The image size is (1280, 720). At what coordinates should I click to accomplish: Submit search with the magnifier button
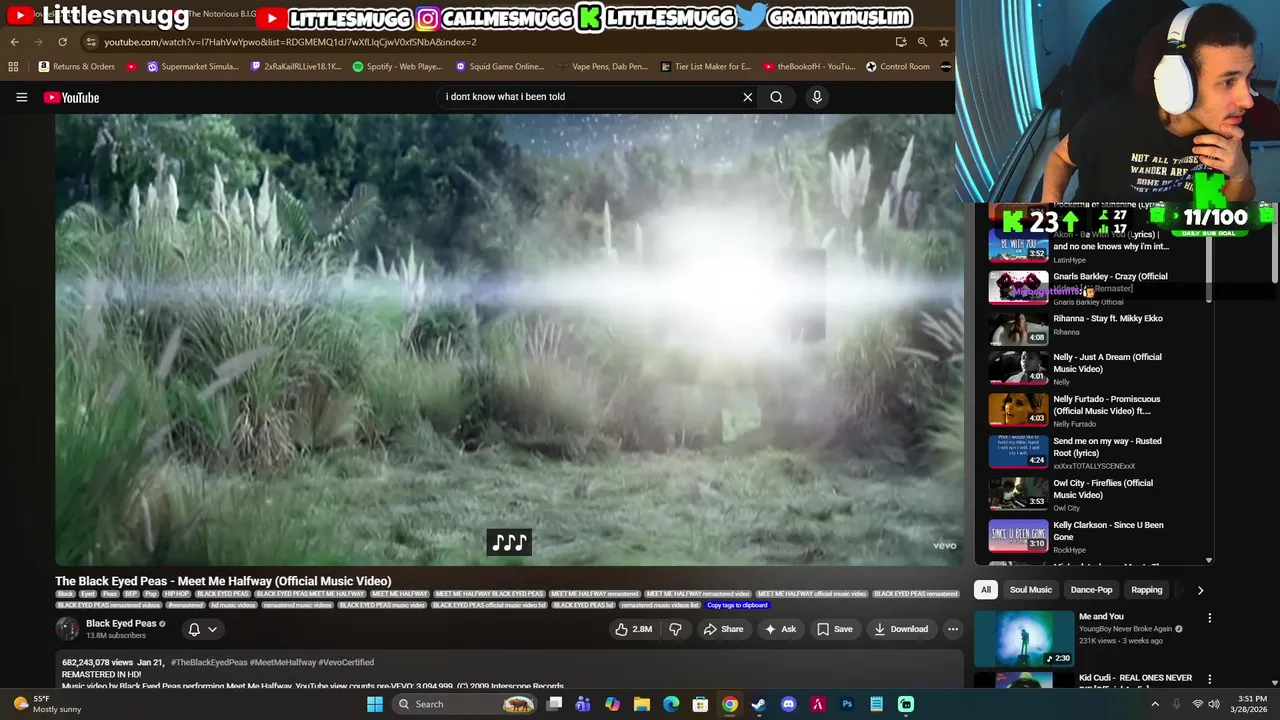[776, 97]
